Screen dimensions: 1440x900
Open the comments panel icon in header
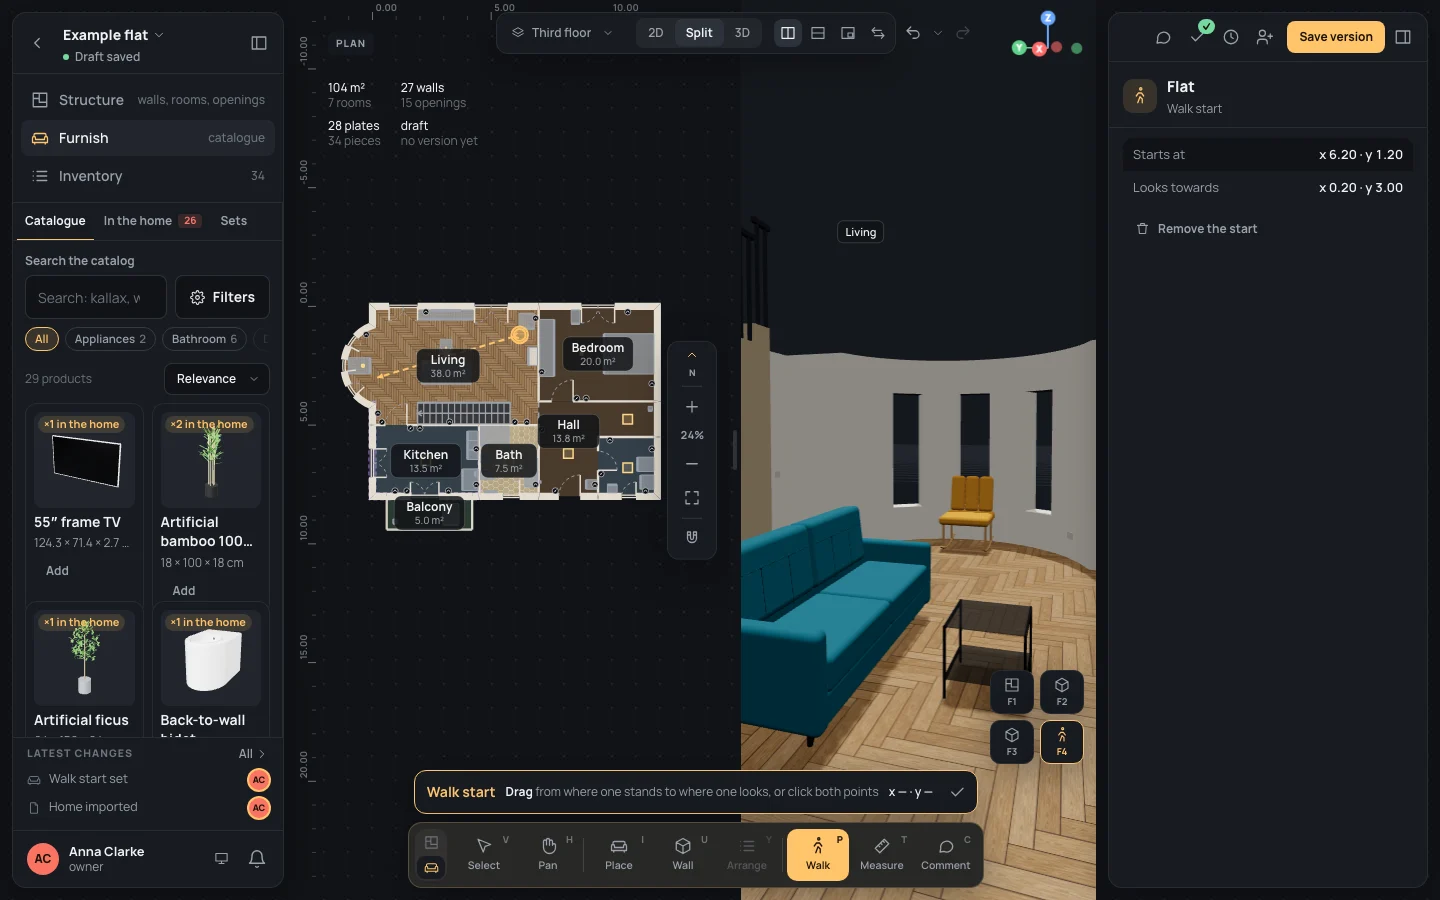[x=1163, y=37]
